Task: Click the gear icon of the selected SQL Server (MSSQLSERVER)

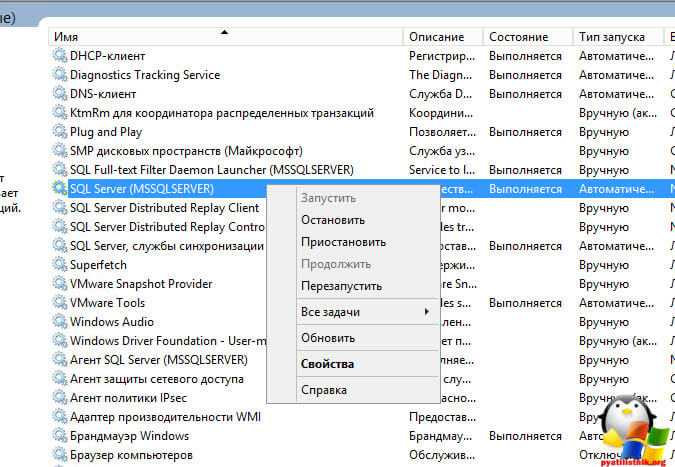Action: click(59, 189)
